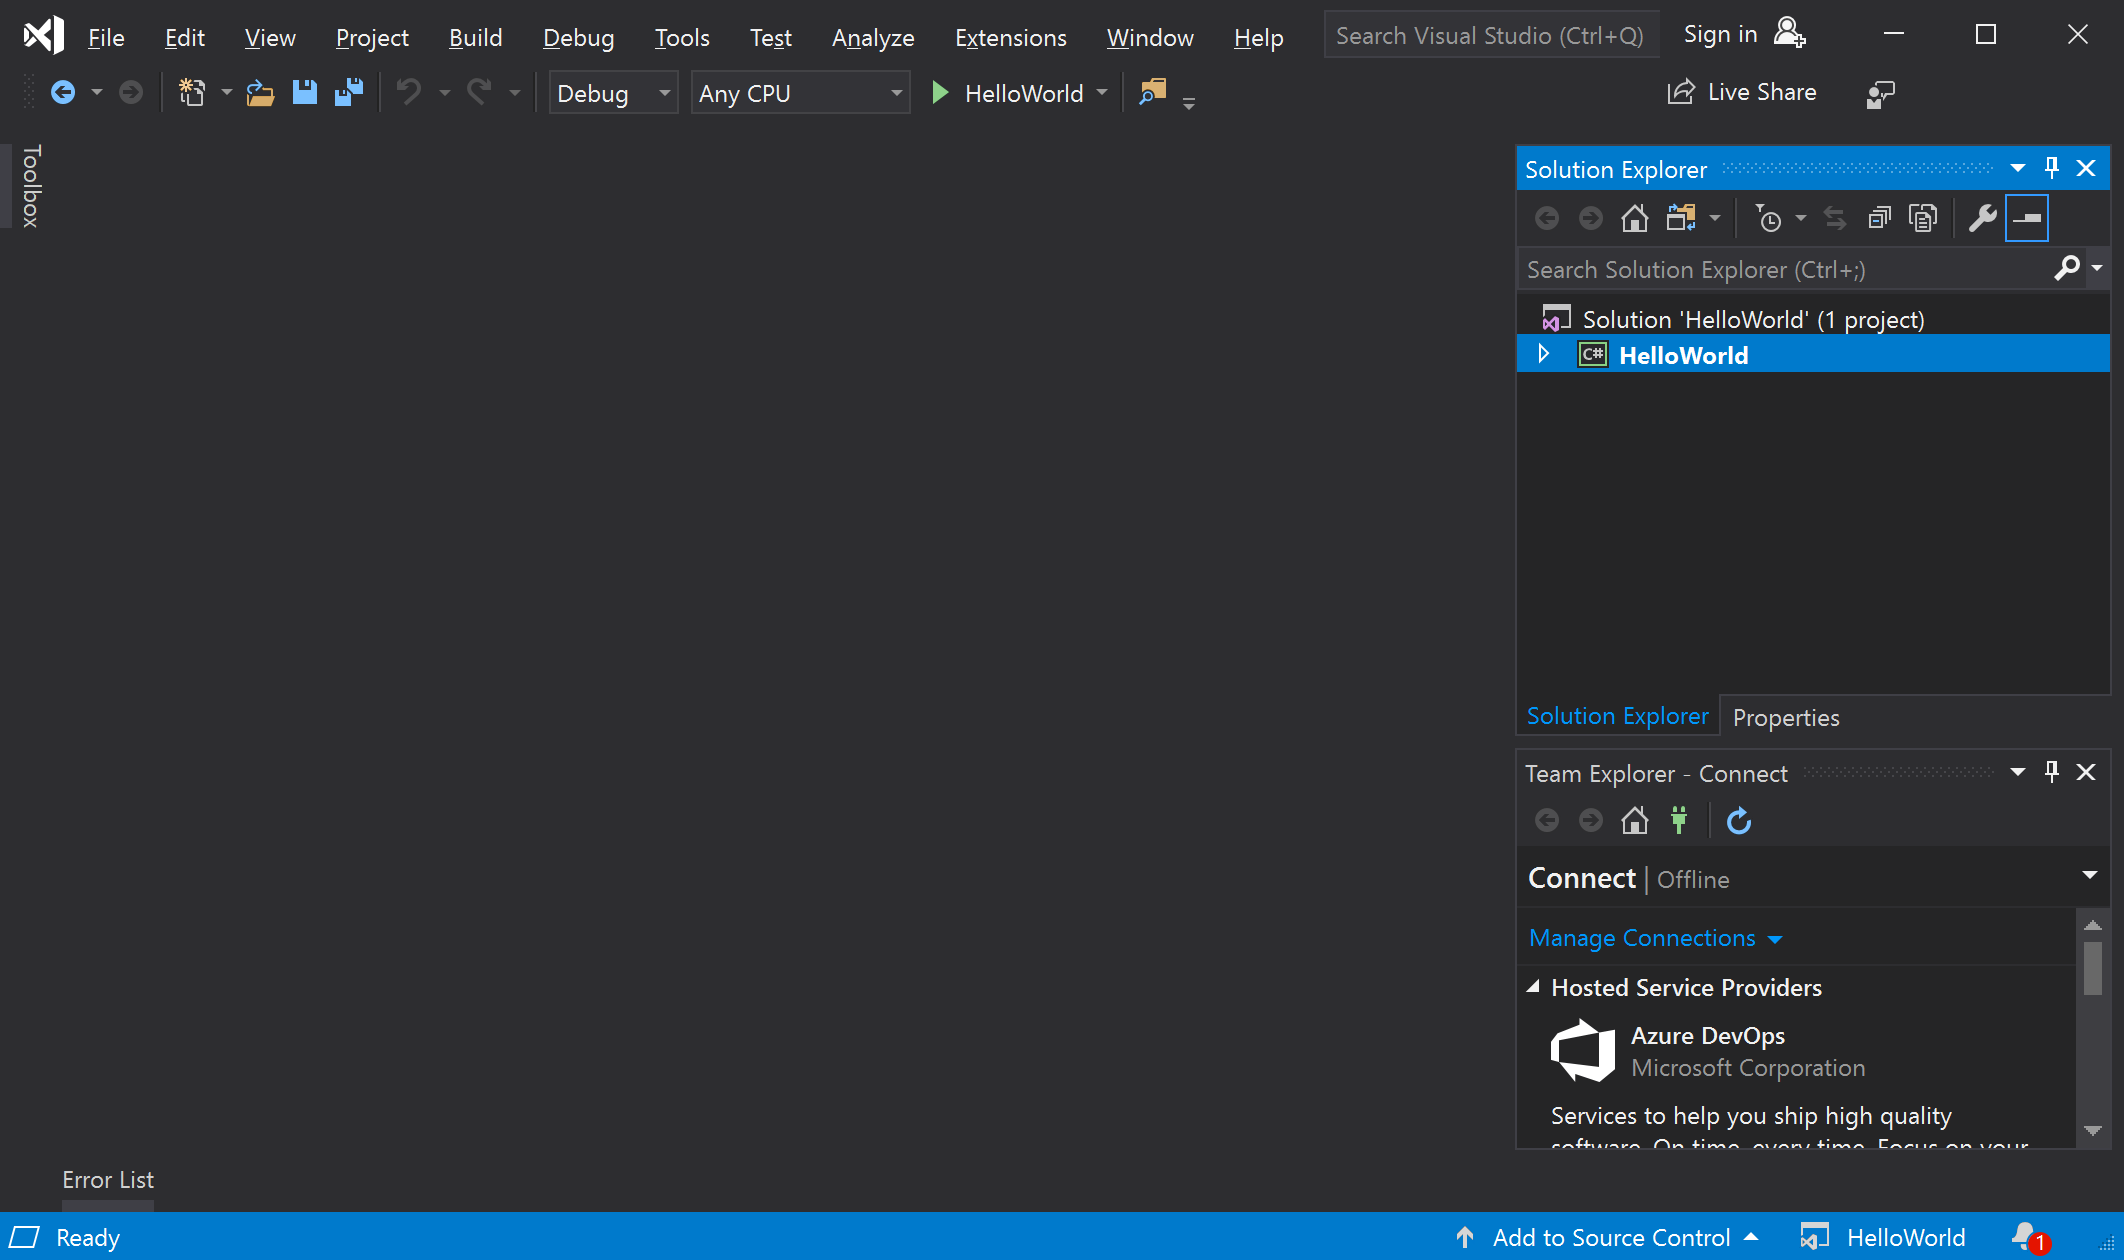Click the Sign In button
Viewport: 2124px width, 1260px height.
tap(1737, 34)
